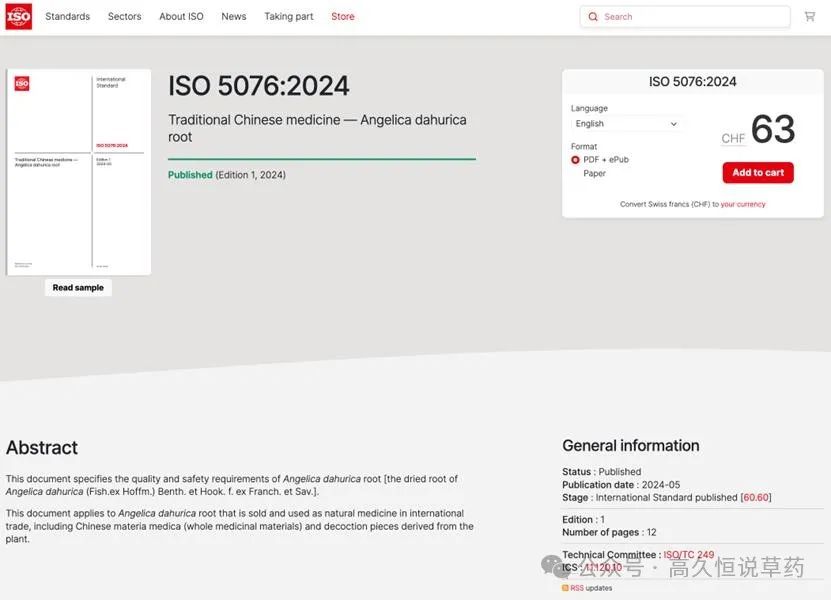Click the 'Number of pages : 12' text
The width and height of the screenshot is (831, 600).
pos(609,532)
